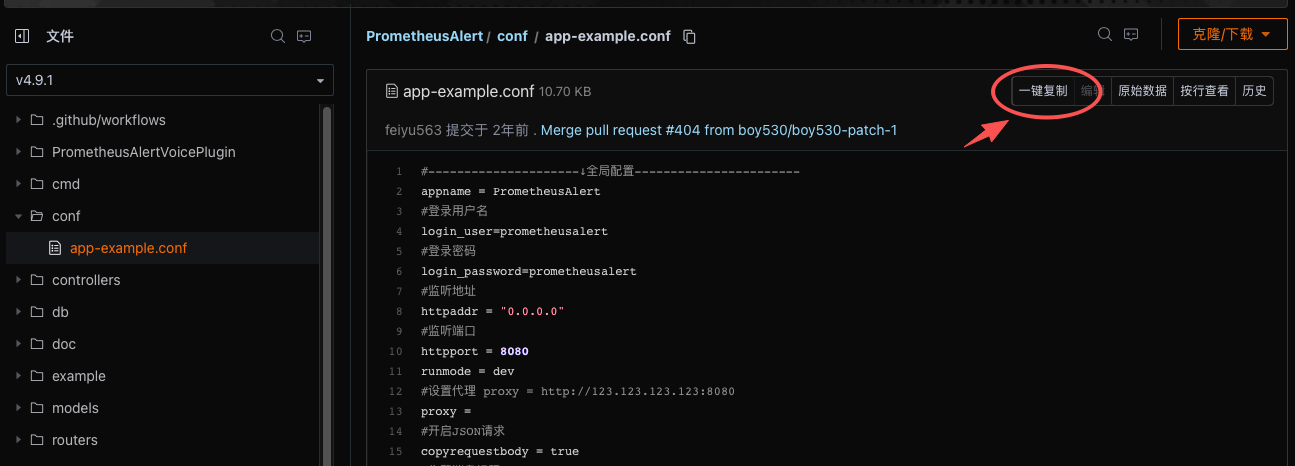Switch to the 按行查看 blame view

pyautogui.click(x=1204, y=91)
